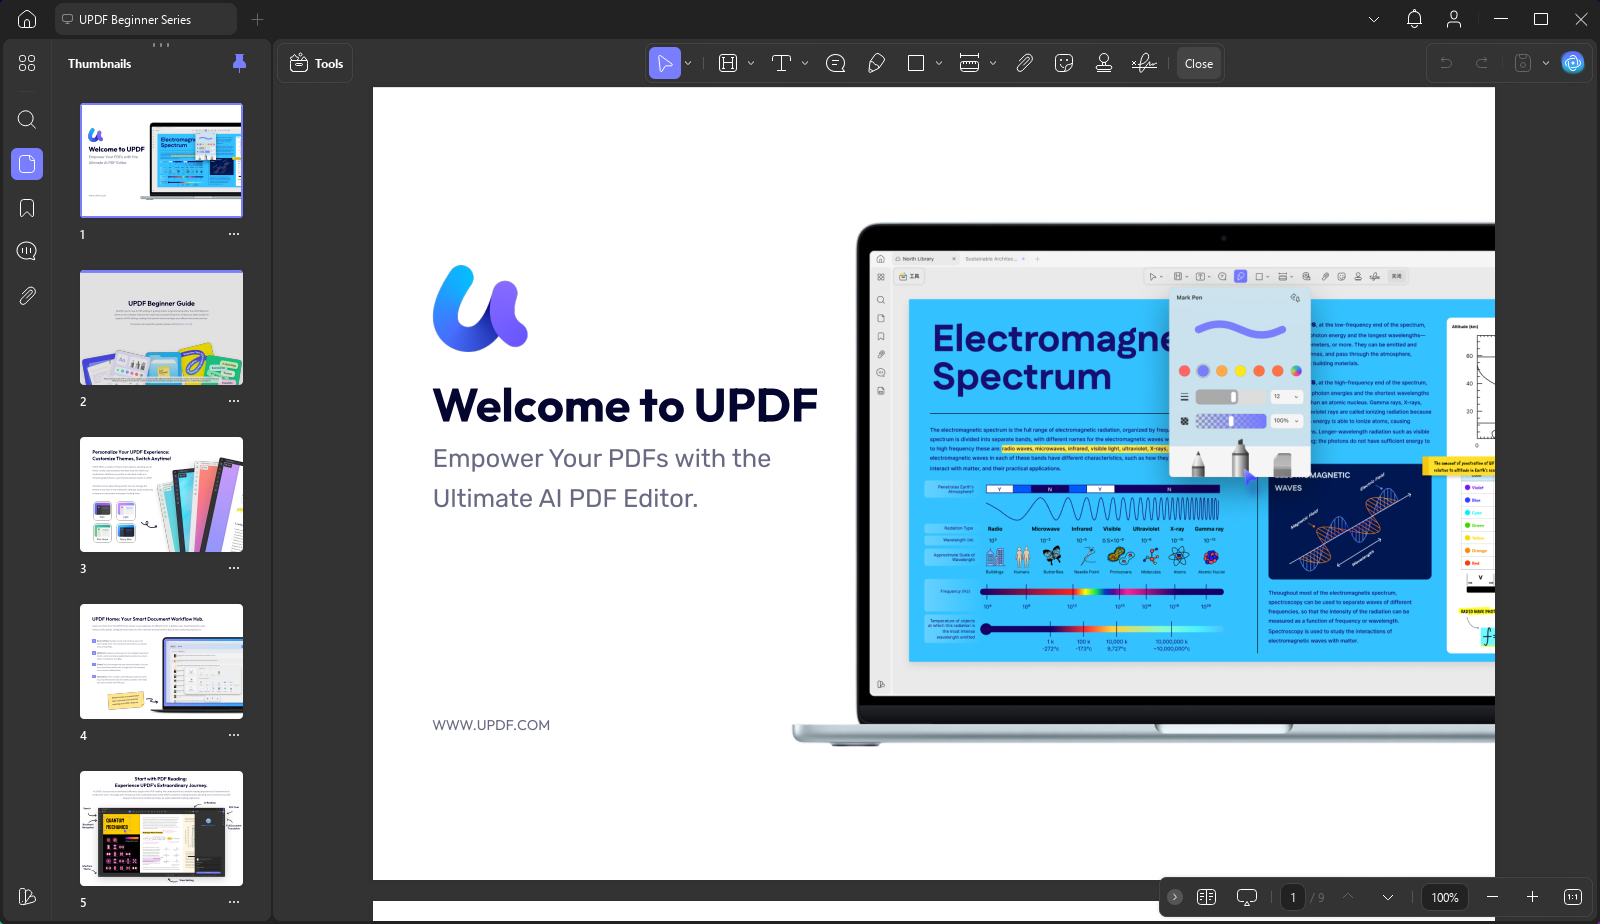This screenshot has height=924, width=1600.
Task: Pin the Thumbnails panel
Action: (x=239, y=63)
